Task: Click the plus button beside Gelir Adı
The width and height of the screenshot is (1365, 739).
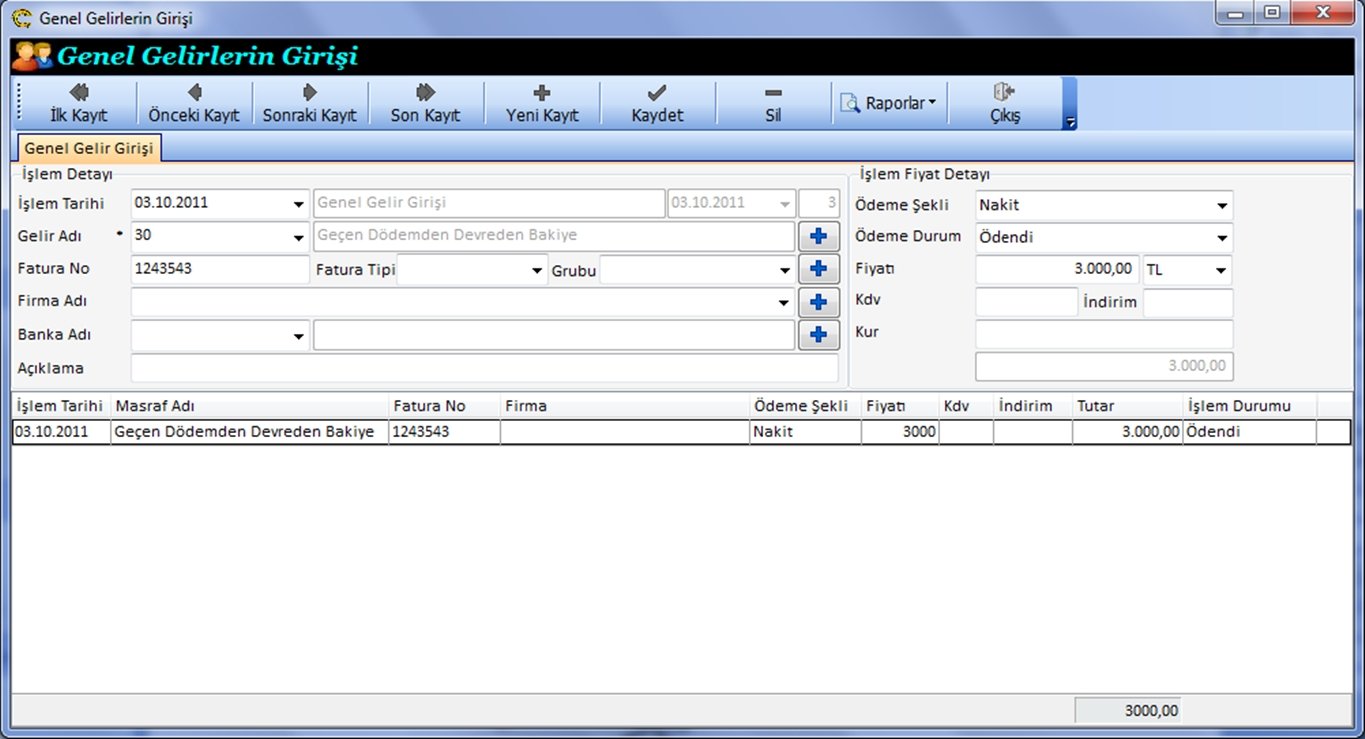Action: click(818, 237)
